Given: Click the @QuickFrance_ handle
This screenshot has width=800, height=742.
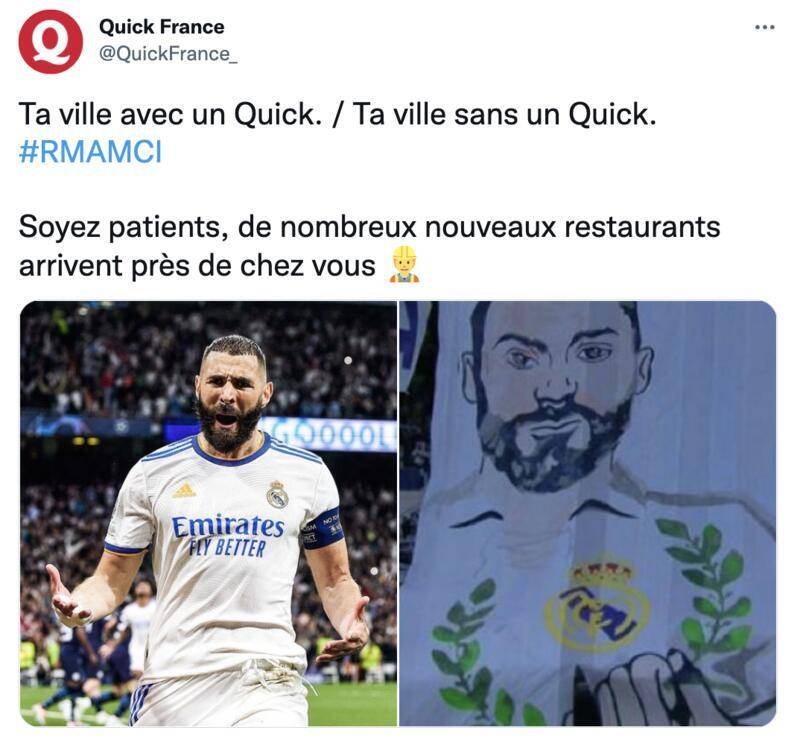Looking at the screenshot, I should click(x=168, y=54).
